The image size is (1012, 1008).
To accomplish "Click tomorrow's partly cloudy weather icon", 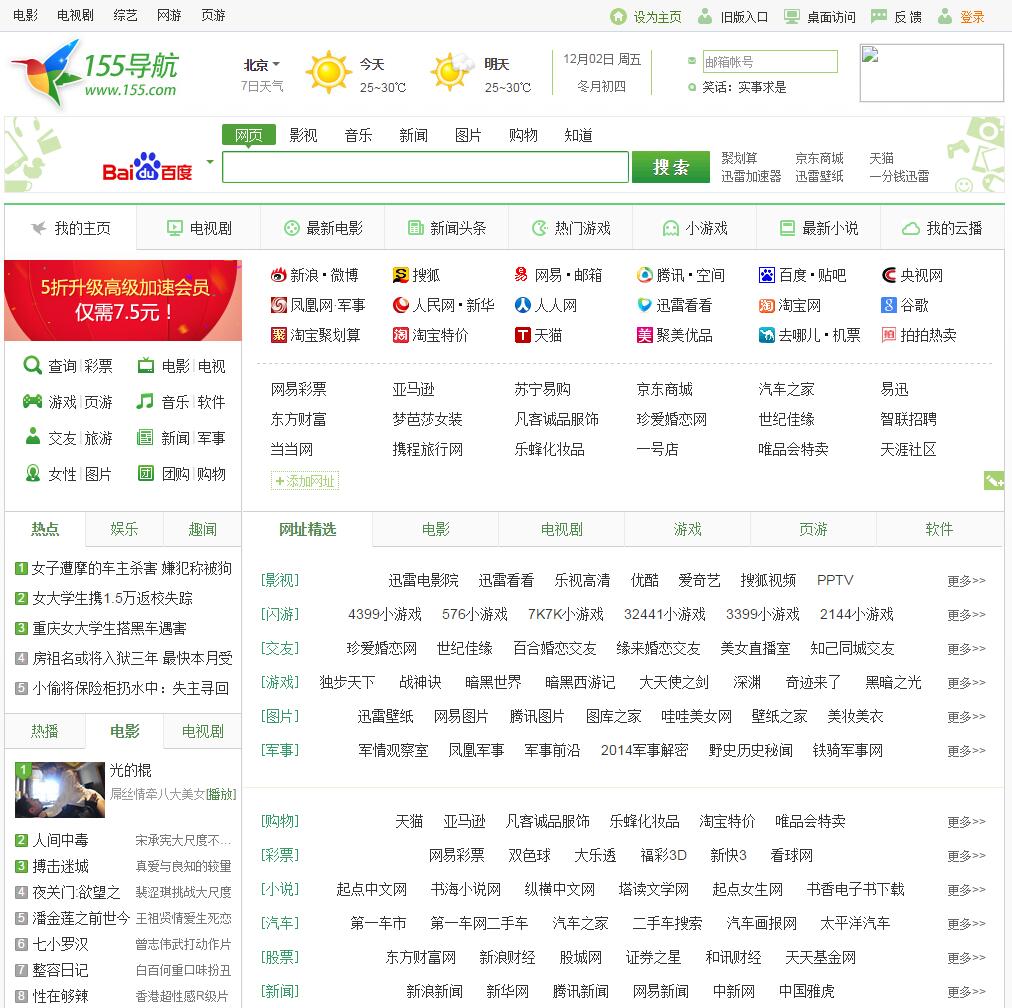I will pyautogui.click(x=452, y=72).
